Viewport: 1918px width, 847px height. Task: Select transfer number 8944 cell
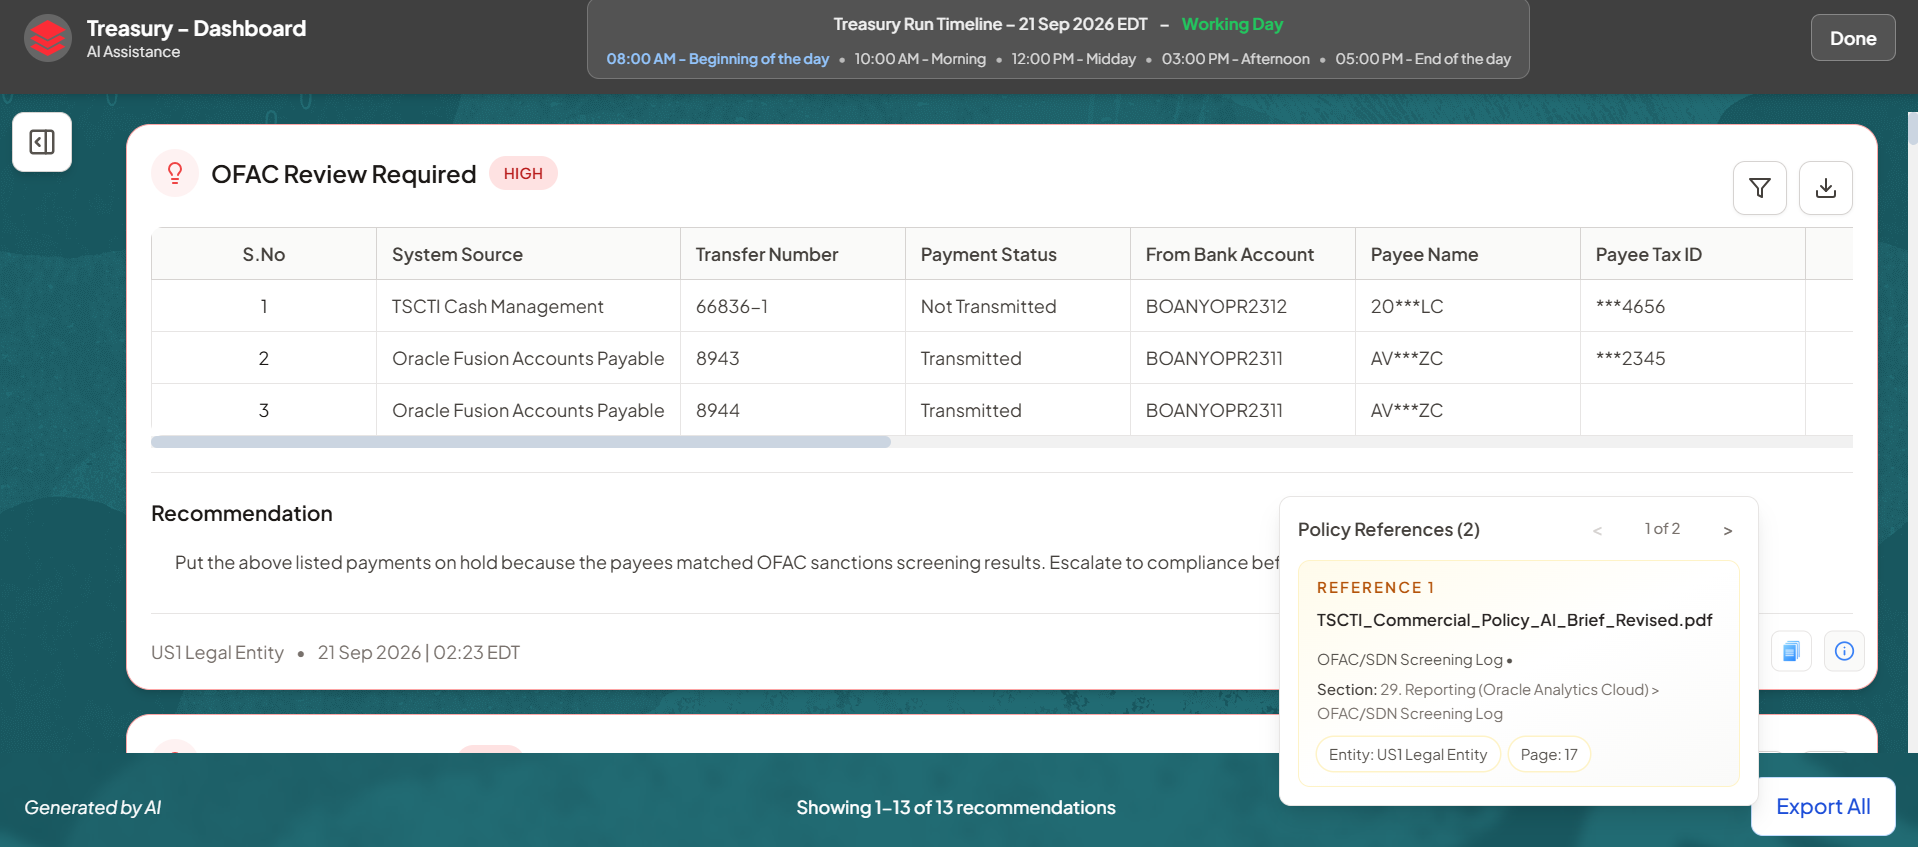pos(793,410)
